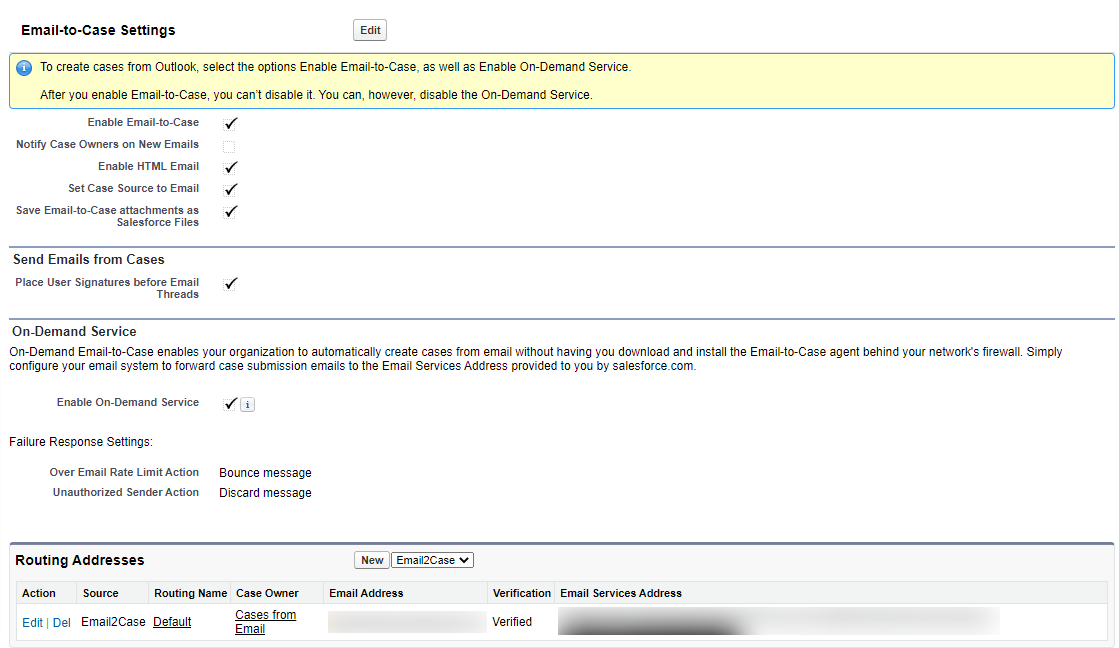
Task: Toggle the Enable On-Demand Service checkbox
Action: [x=230, y=403]
